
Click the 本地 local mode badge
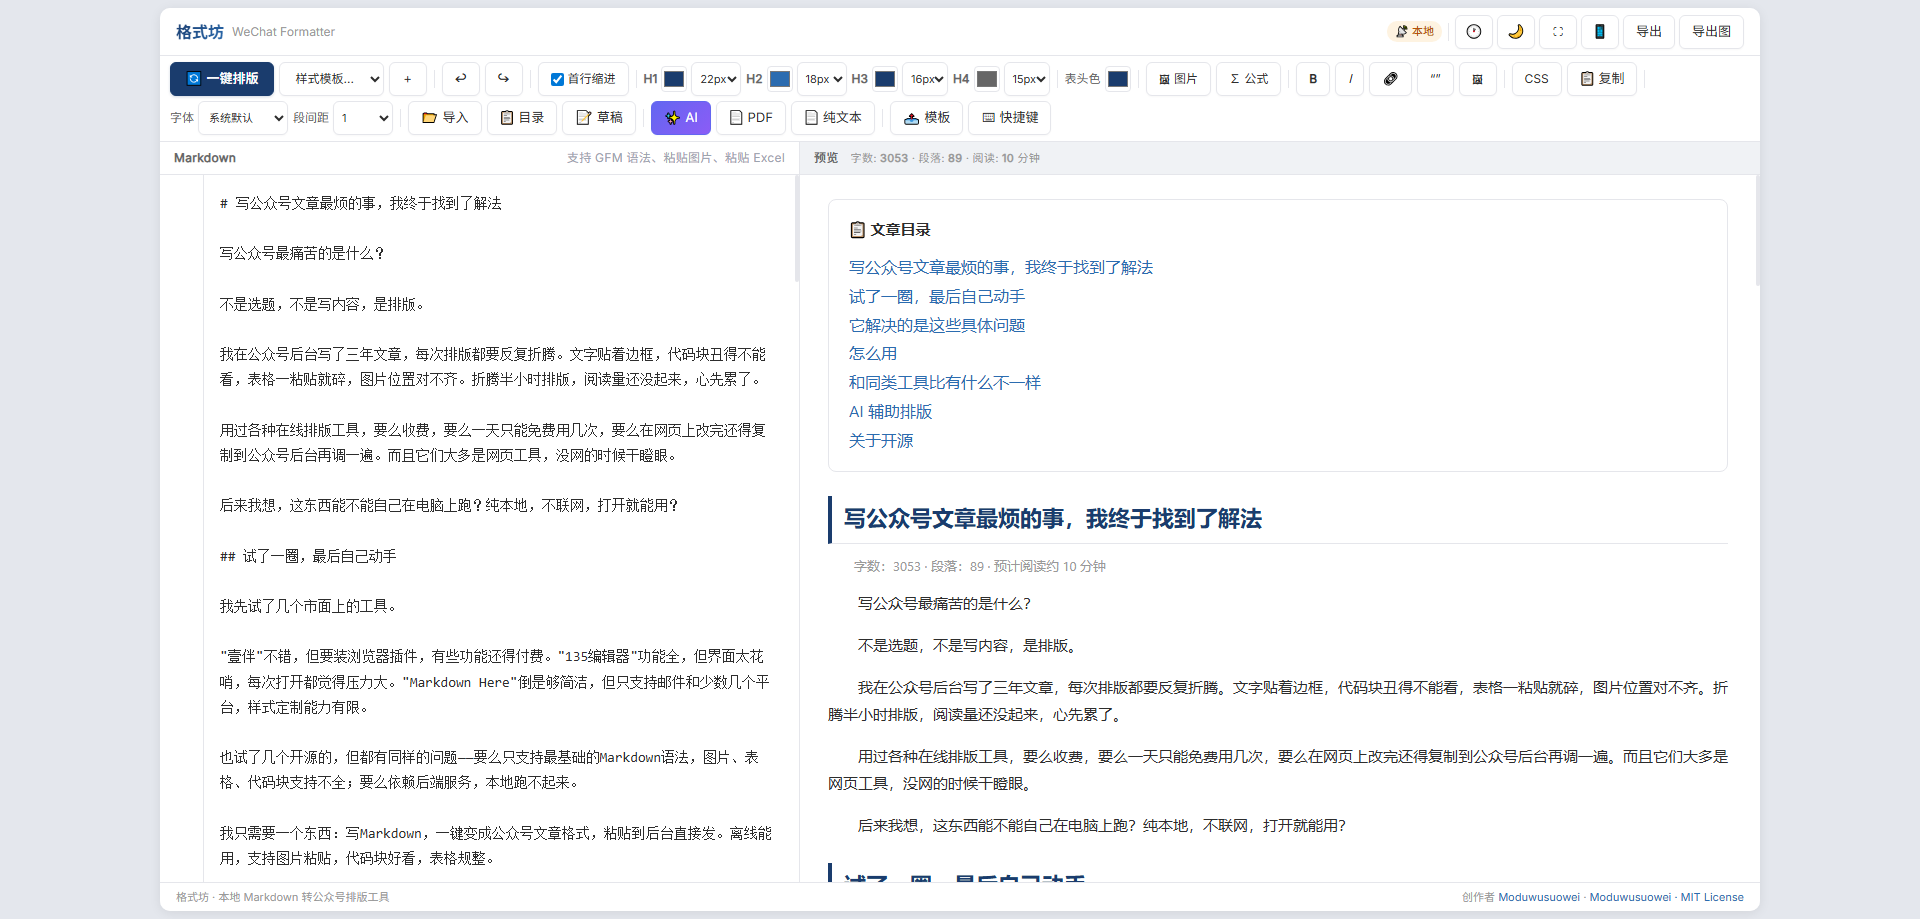point(1415,32)
